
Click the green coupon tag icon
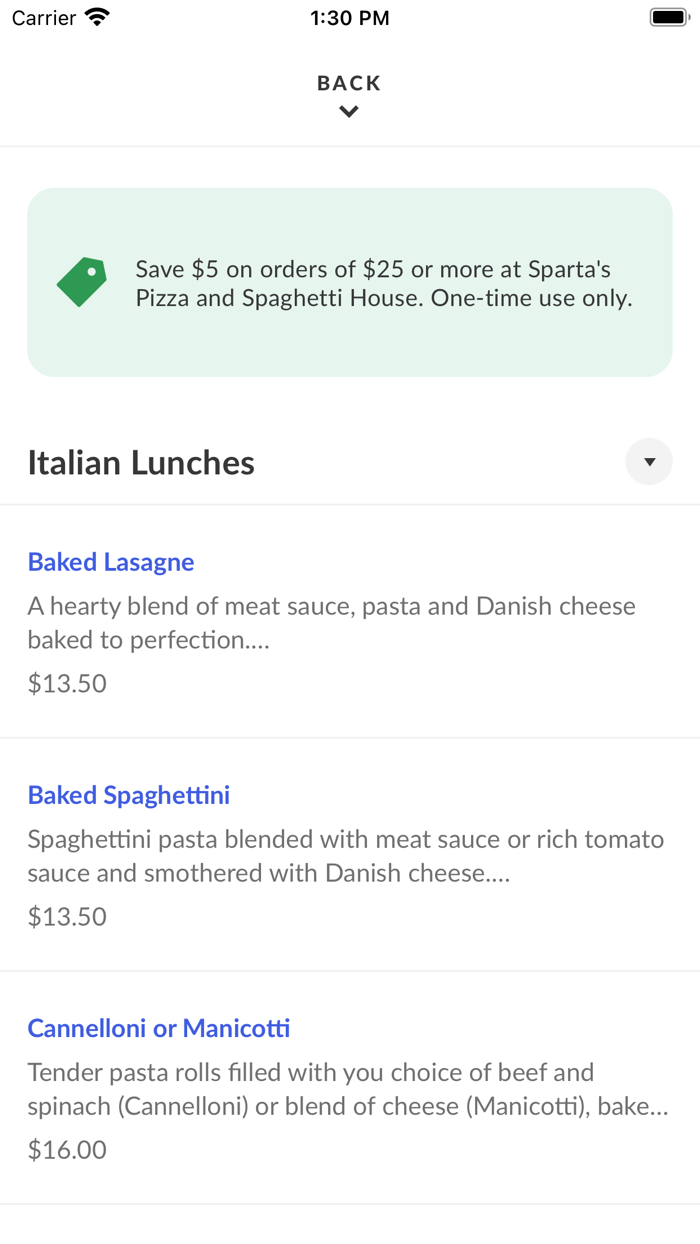click(x=81, y=282)
